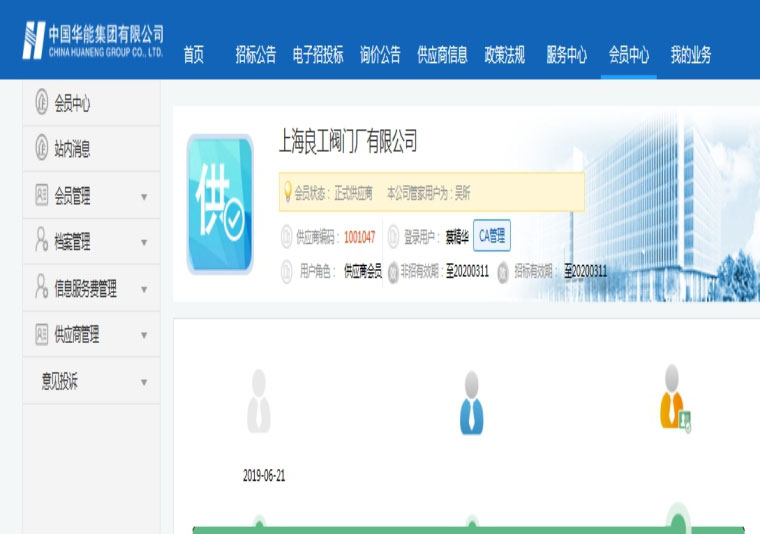This screenshot has width=760, height=534.
Task: Click the 档案管理 person icon
Action: pyautogui.click(x=41, y=241)
